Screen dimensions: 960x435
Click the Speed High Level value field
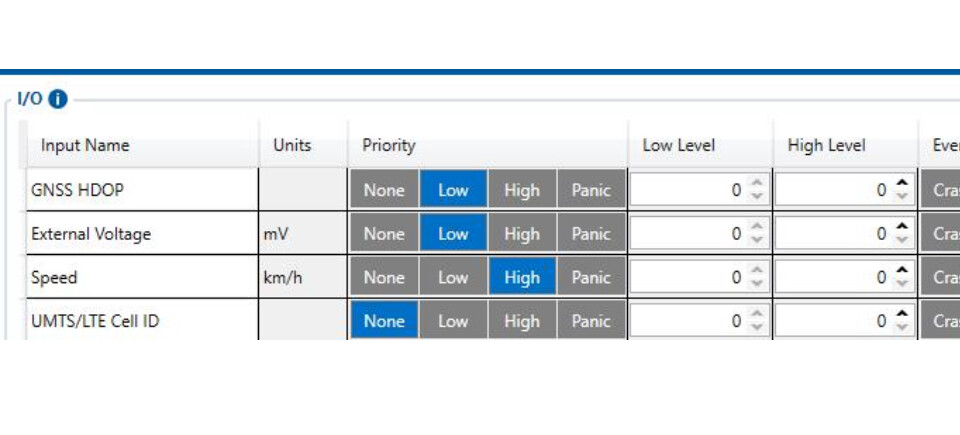pos(834,278)
